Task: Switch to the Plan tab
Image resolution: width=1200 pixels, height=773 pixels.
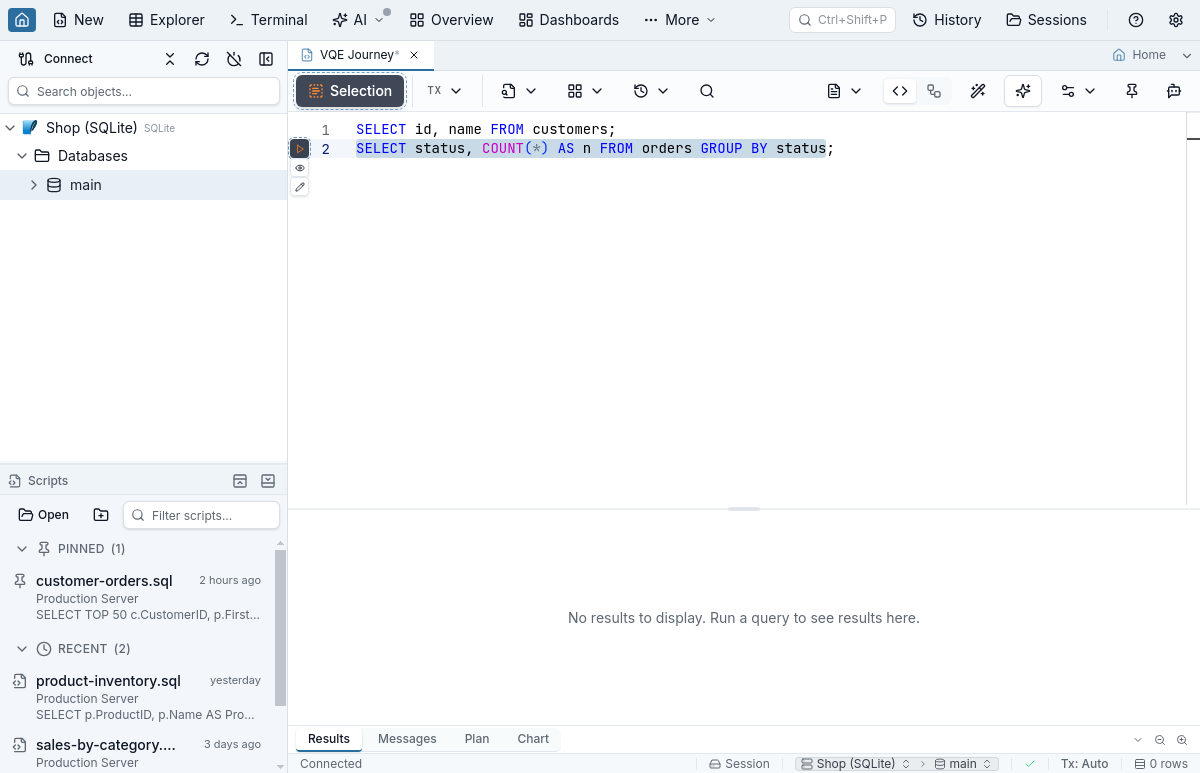Action: tap(477, 739)
